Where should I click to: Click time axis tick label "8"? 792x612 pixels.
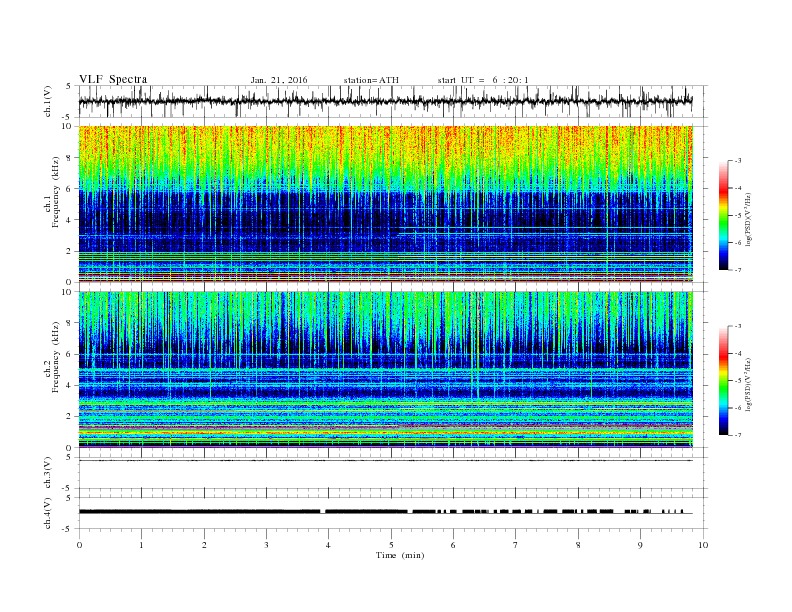point(578,545)
